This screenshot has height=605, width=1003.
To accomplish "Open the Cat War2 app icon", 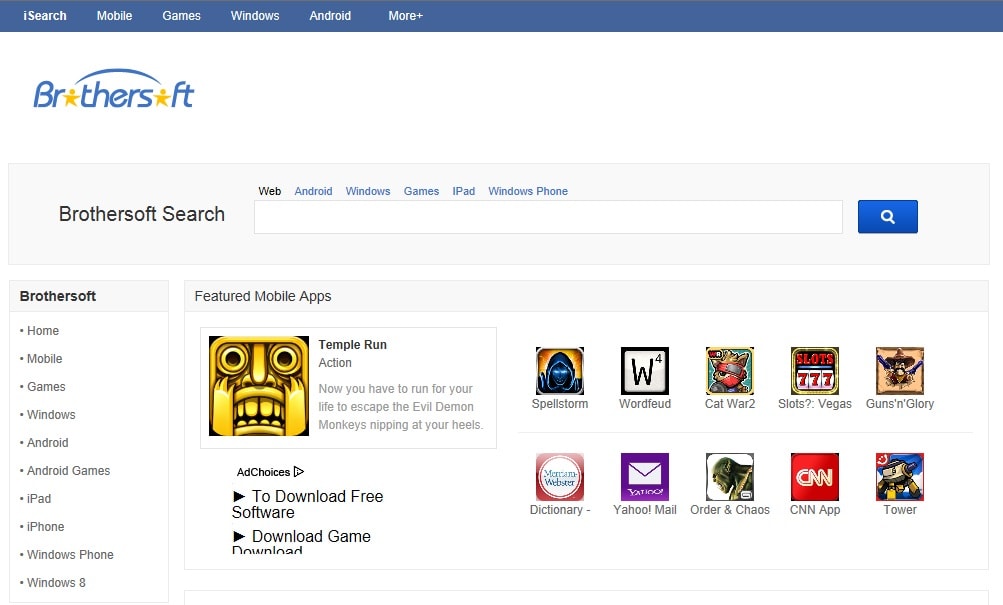I will click(x=730, y=371).
